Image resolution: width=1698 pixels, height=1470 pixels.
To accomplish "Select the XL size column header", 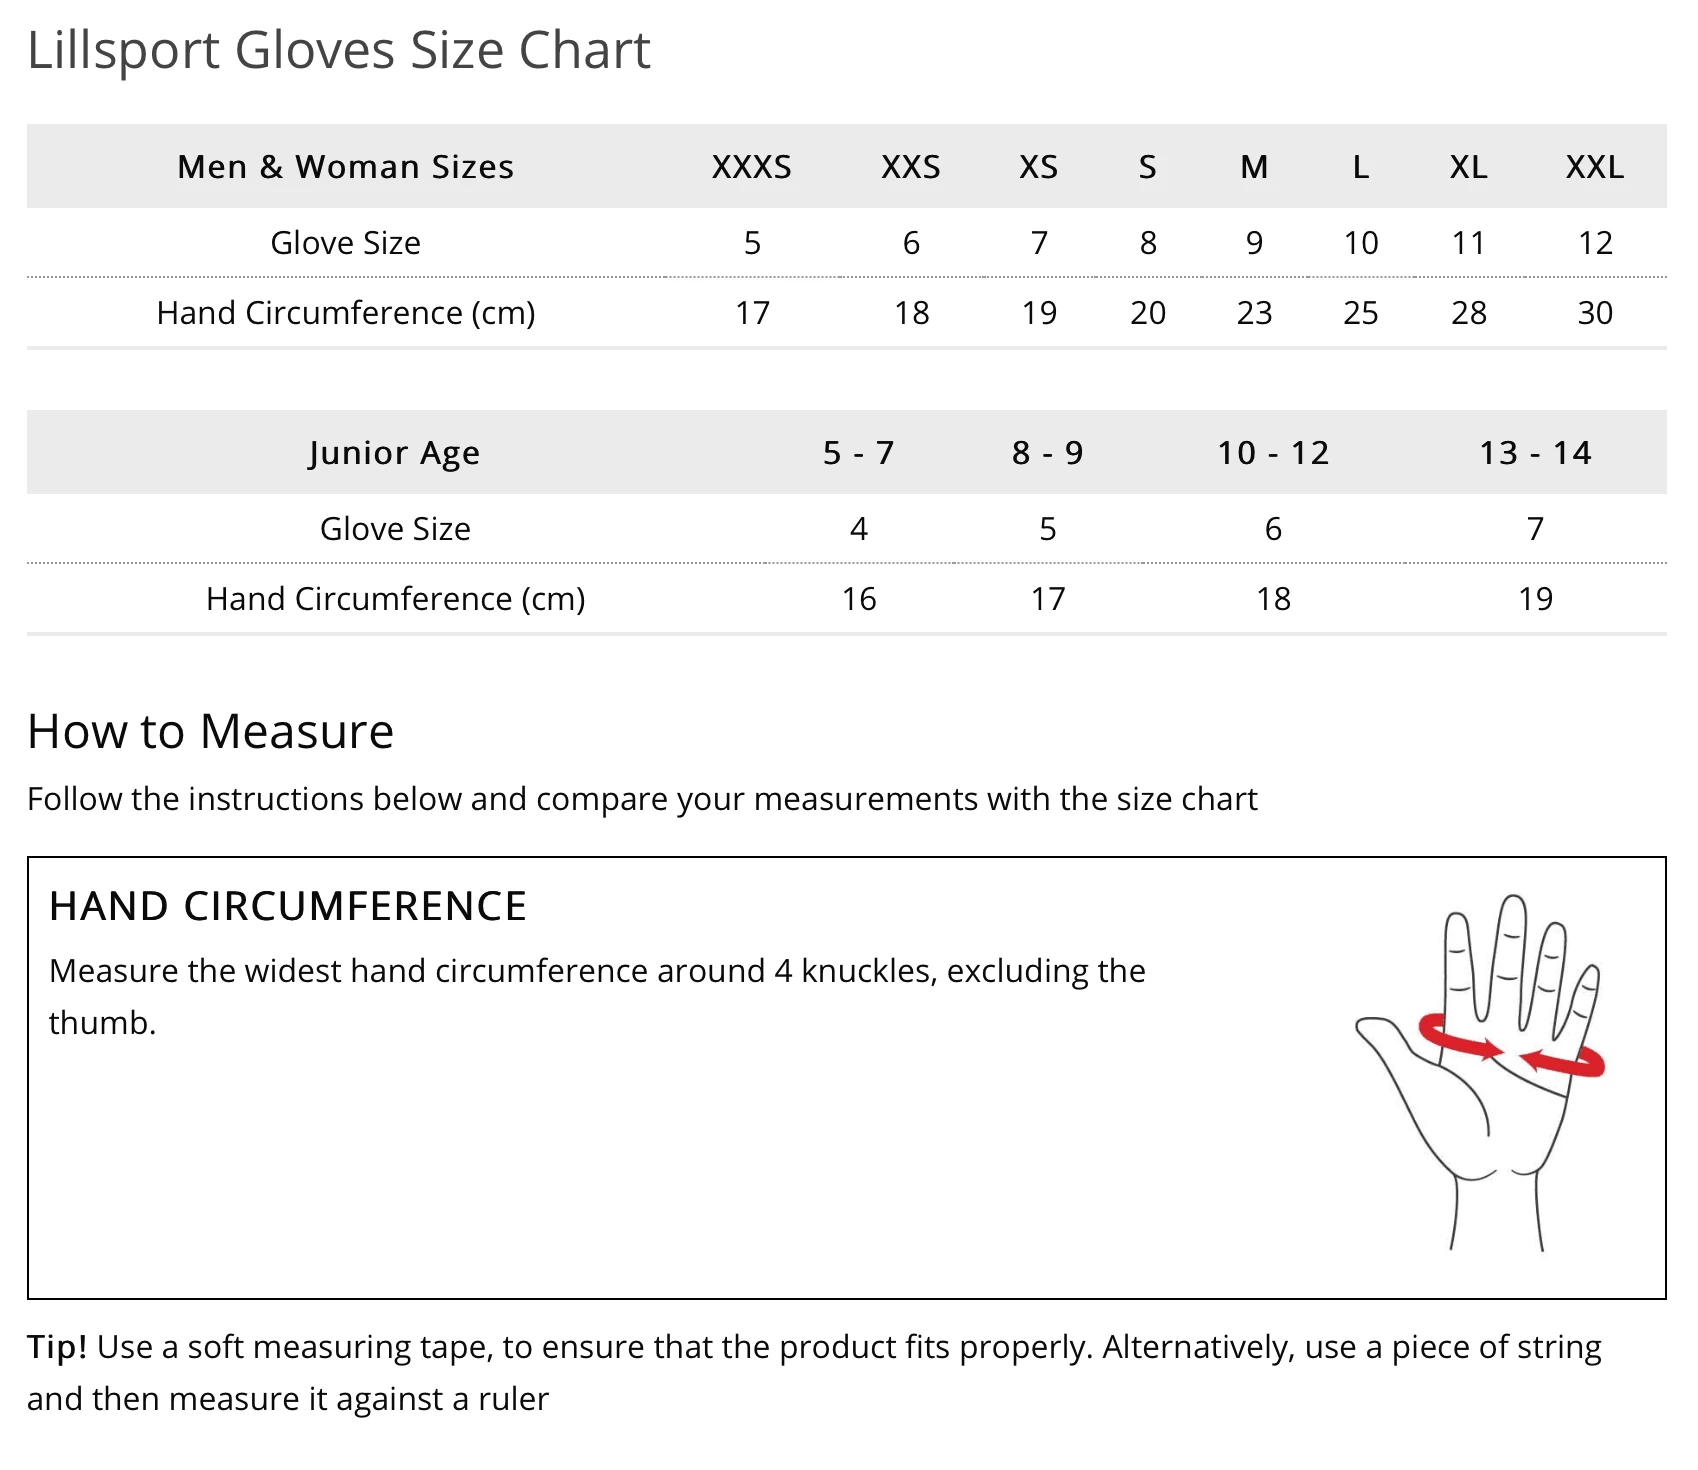I will [1468, 167].
